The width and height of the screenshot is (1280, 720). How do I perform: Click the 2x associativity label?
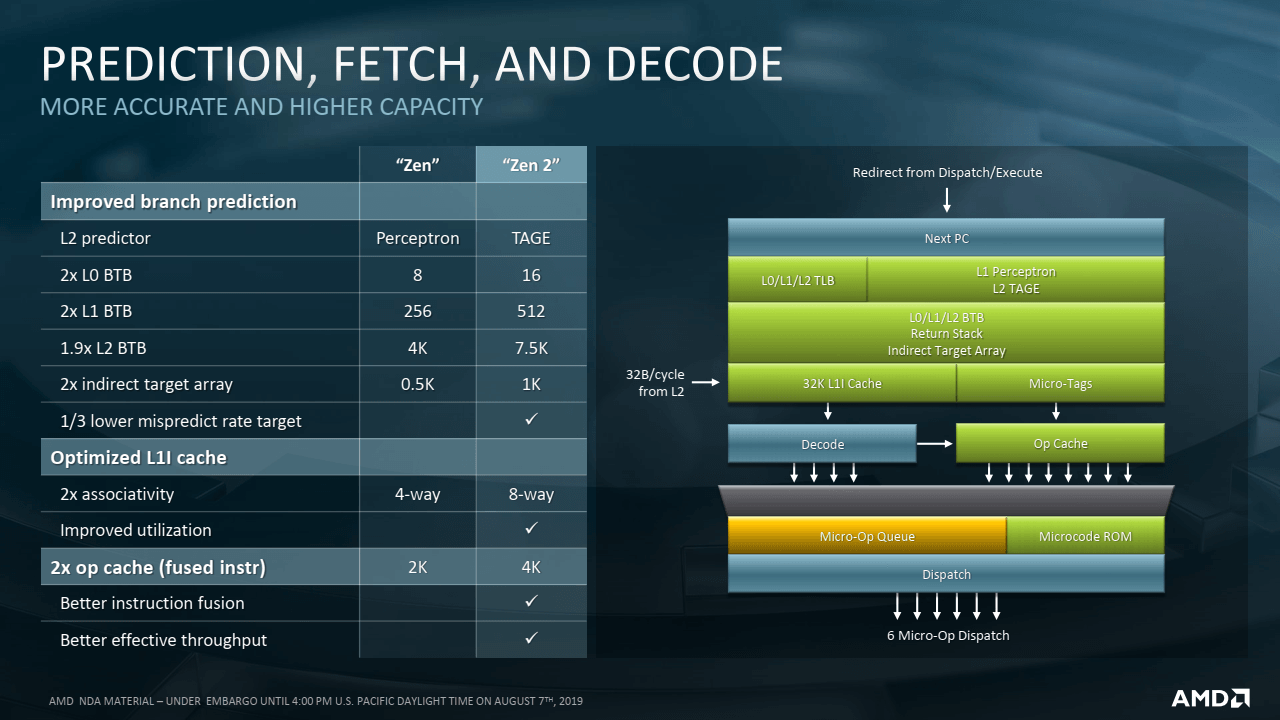coord(117,494)
